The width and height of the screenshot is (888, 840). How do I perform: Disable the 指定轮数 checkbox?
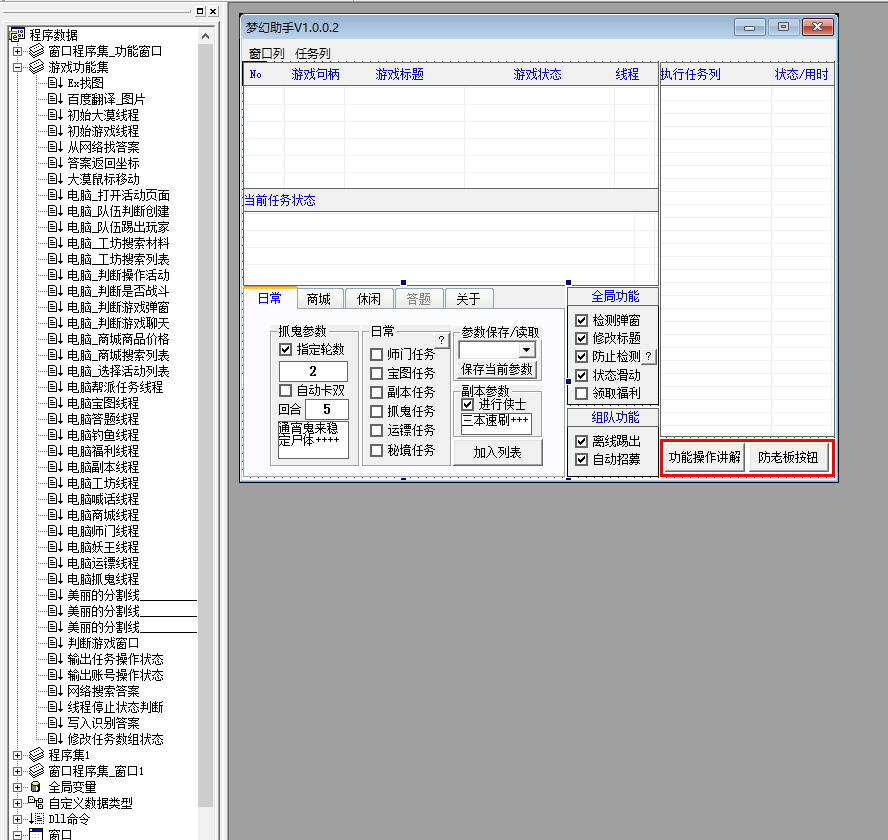click(x=286, y=350)
